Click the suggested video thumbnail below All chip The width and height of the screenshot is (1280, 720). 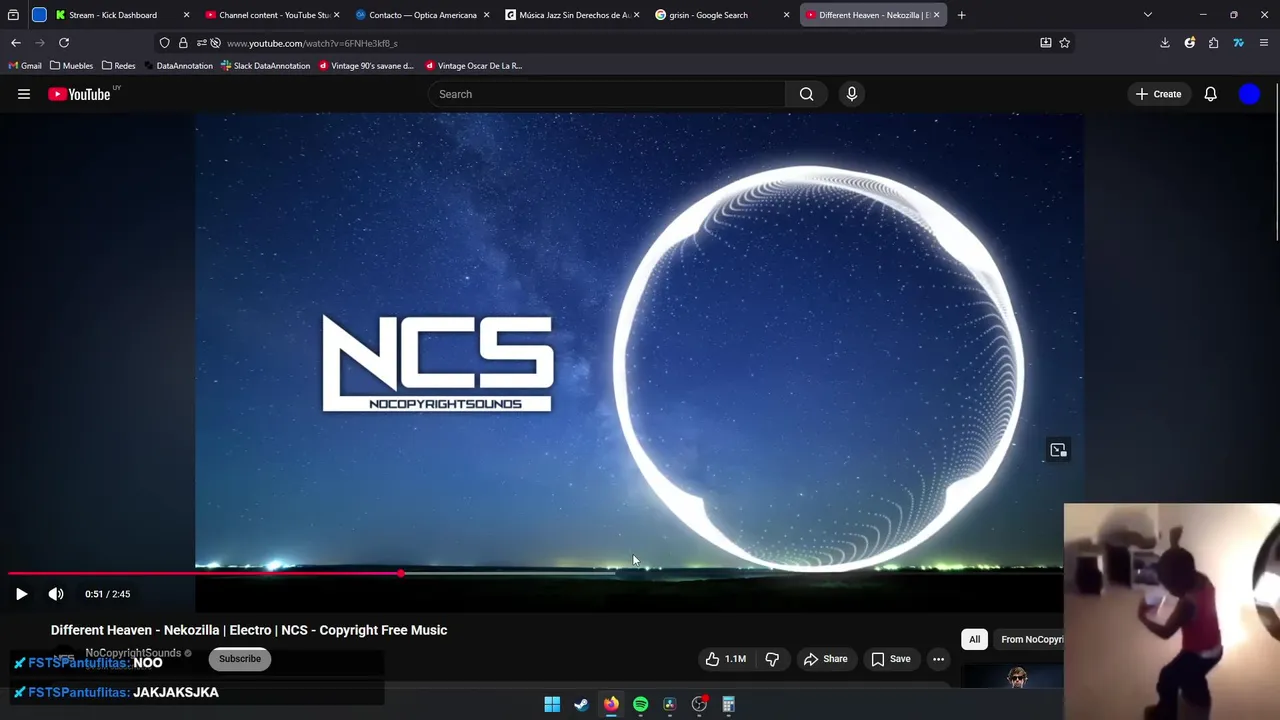(1012, 677)
